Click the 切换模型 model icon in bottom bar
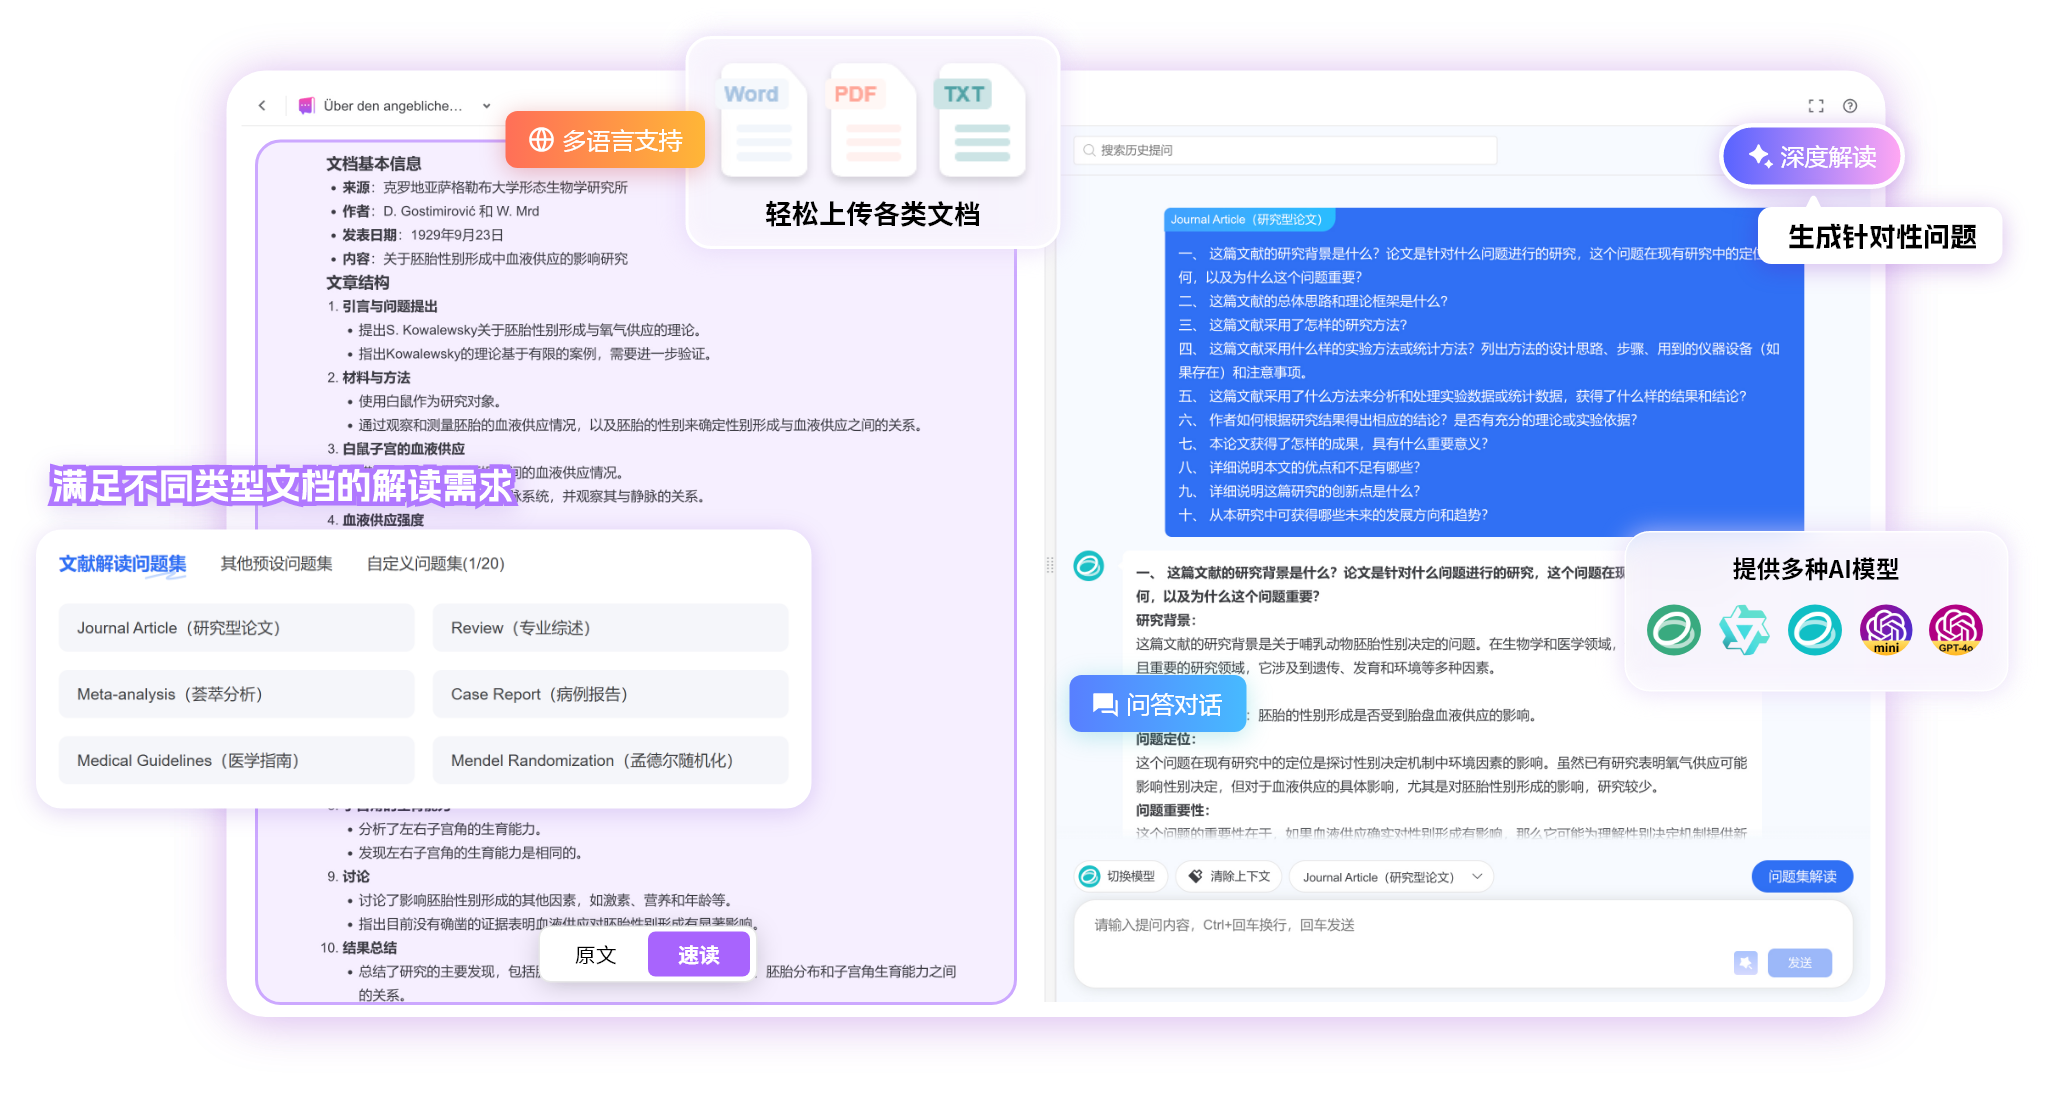This screenshot has width=2045, height=1094. [x=1088, y=875]
